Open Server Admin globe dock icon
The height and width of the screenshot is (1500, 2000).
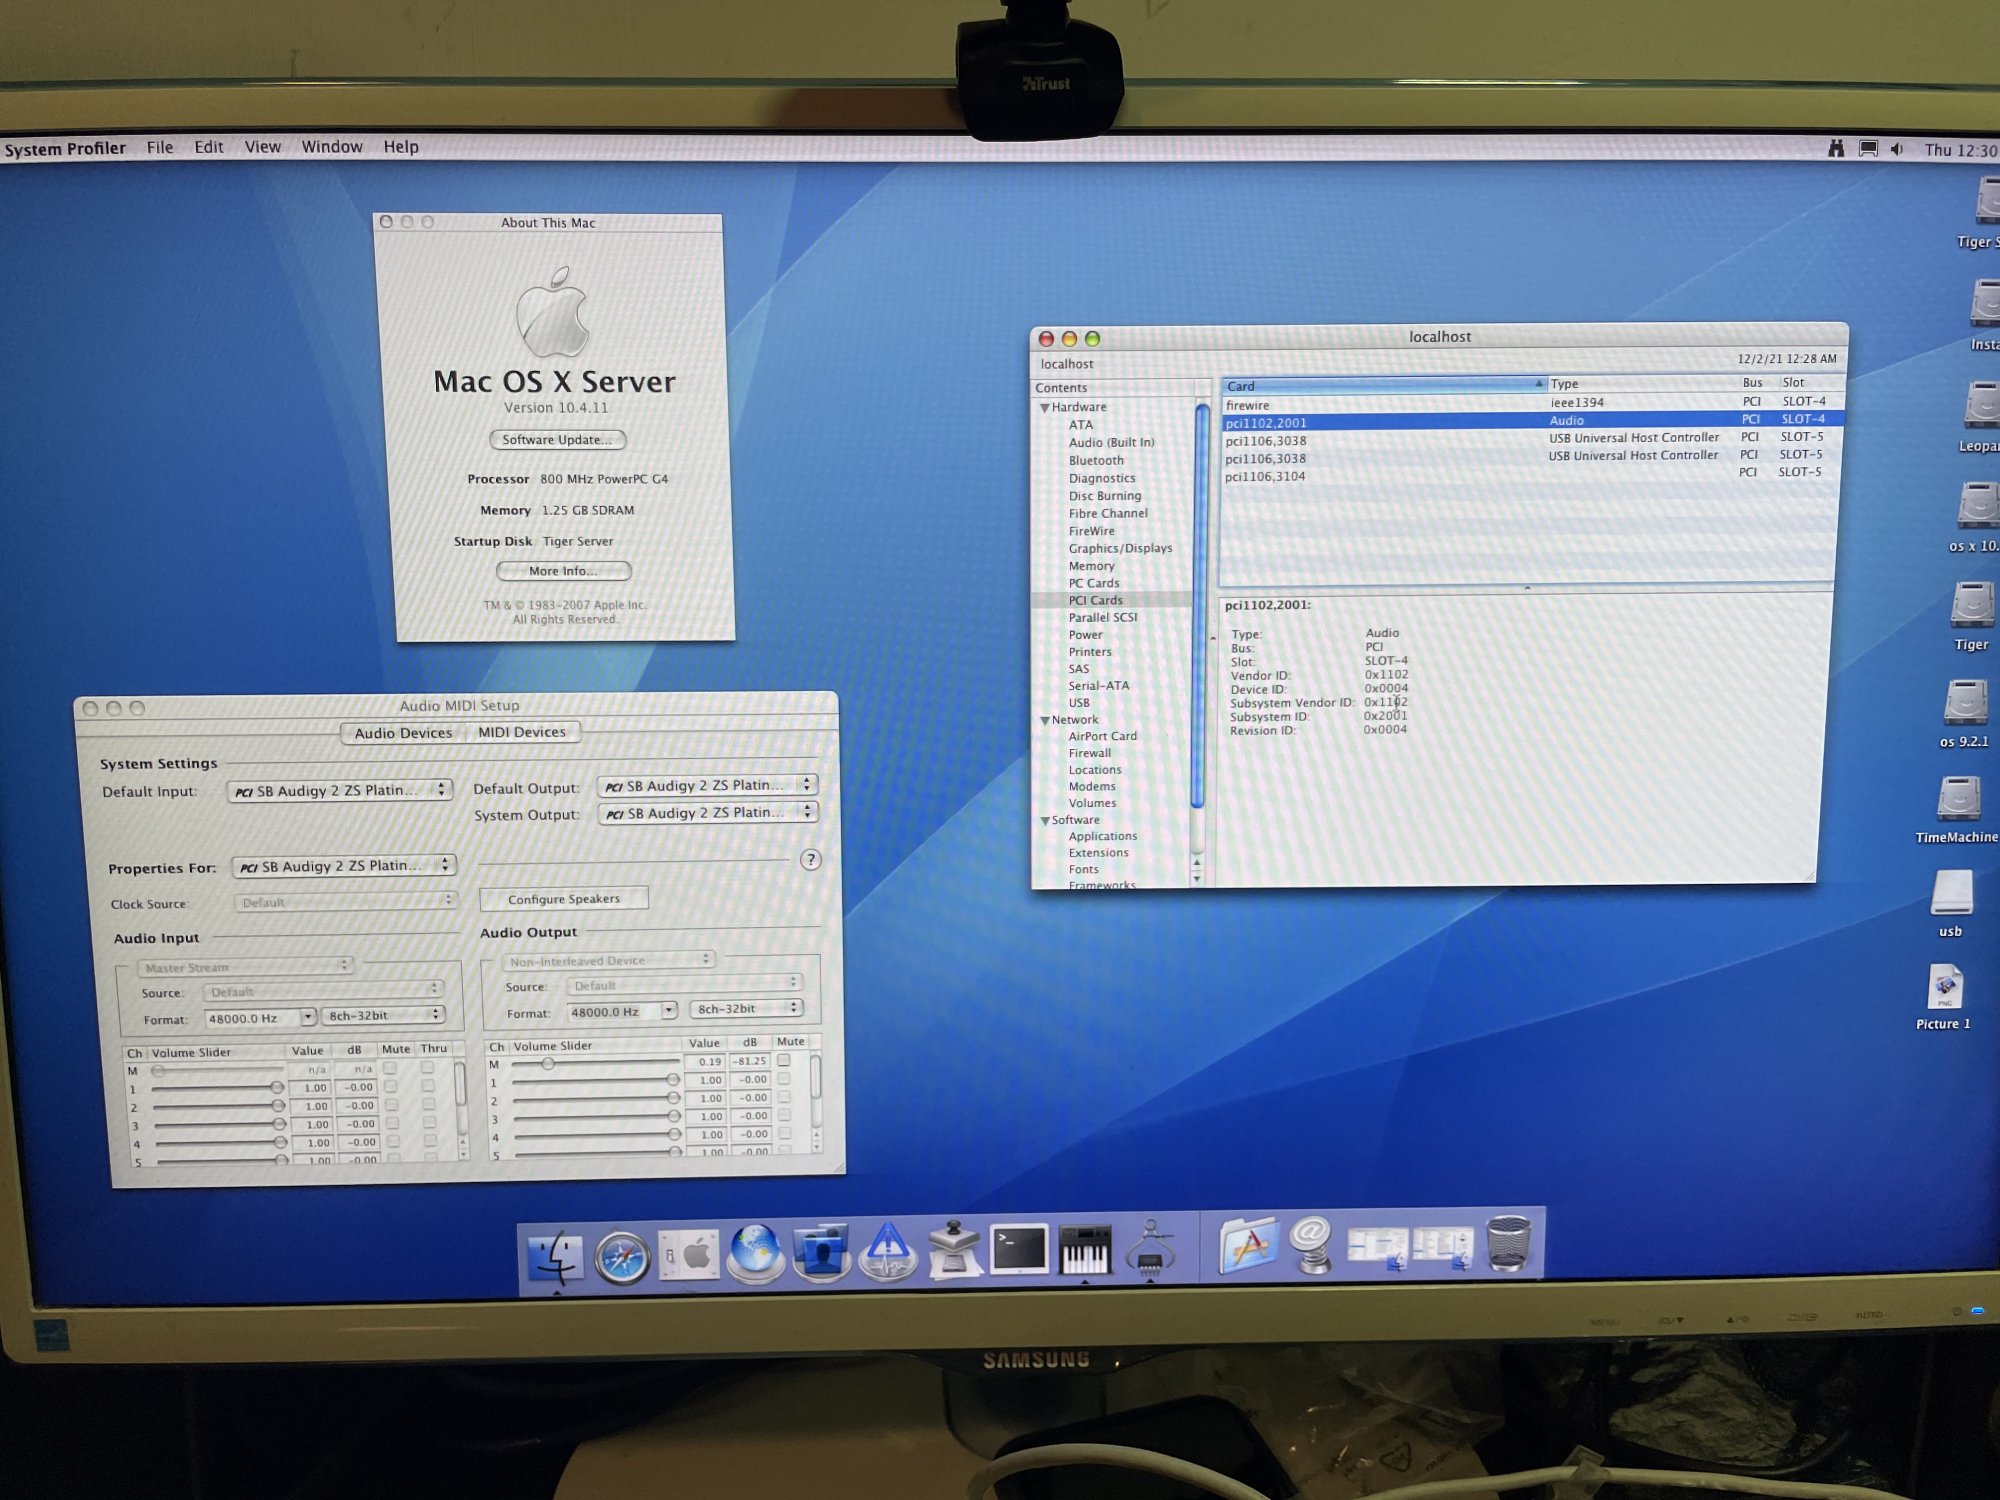(x=755, y=1250)
